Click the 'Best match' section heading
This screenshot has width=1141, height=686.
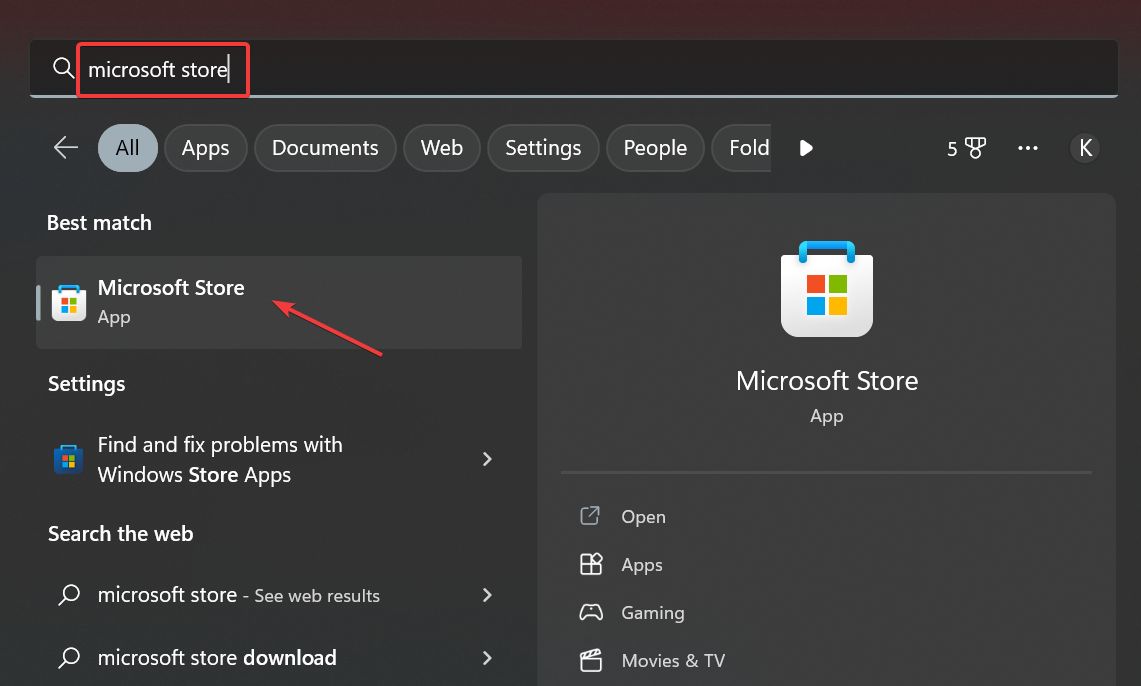[x=99, y=223]
